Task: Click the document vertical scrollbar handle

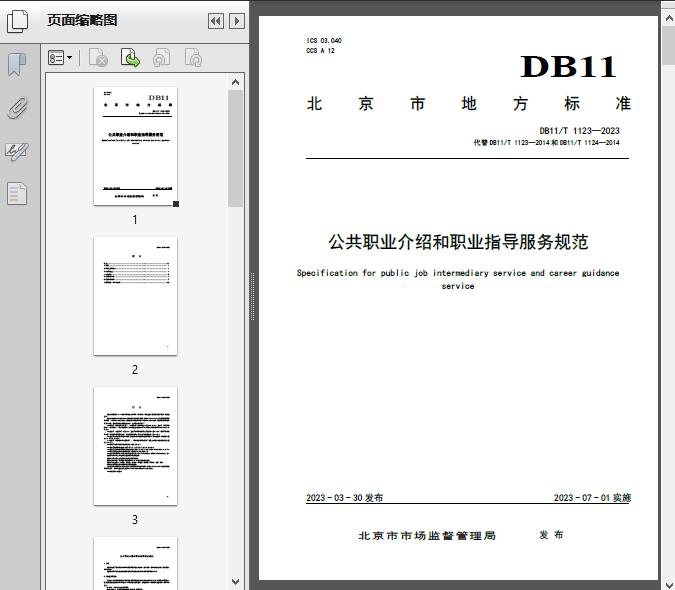Action: 669,45
